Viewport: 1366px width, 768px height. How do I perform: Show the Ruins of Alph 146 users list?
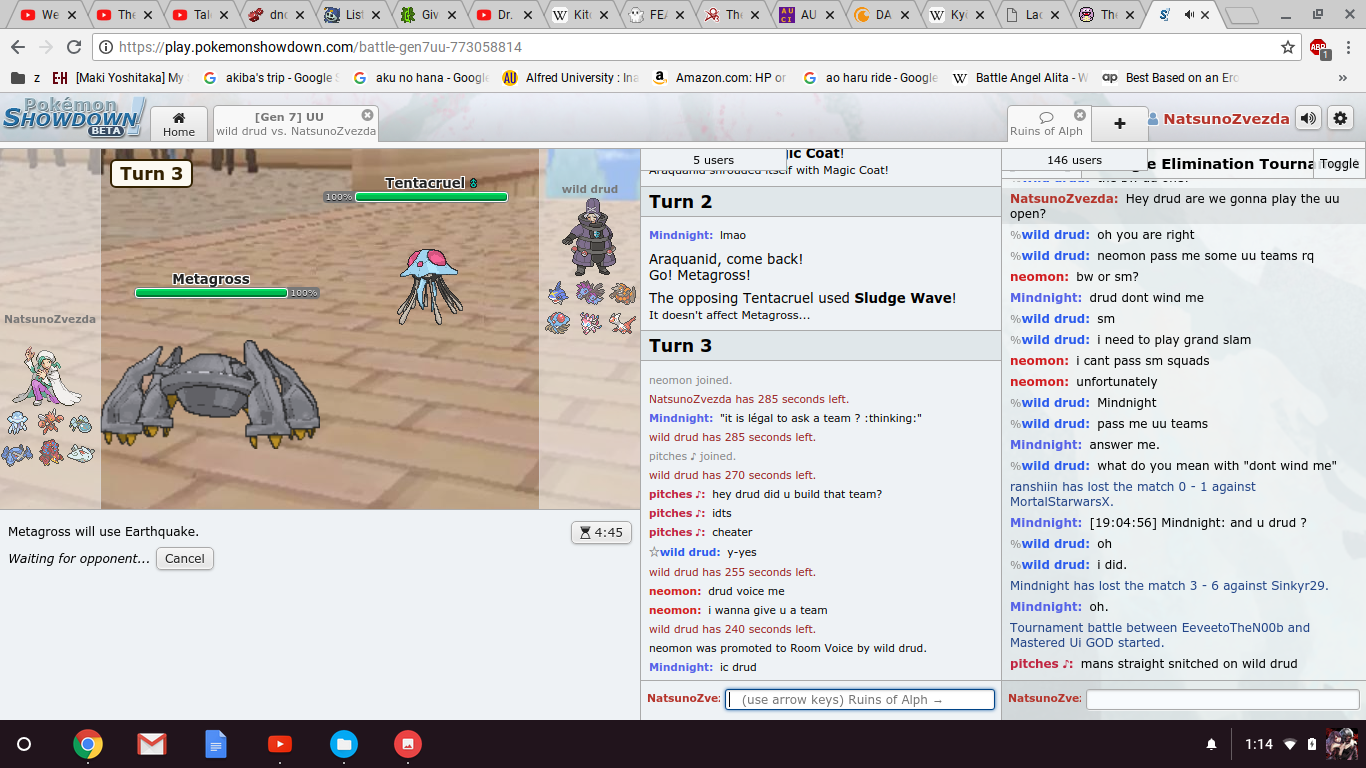pyautogui.click(x=1075, y=160)
